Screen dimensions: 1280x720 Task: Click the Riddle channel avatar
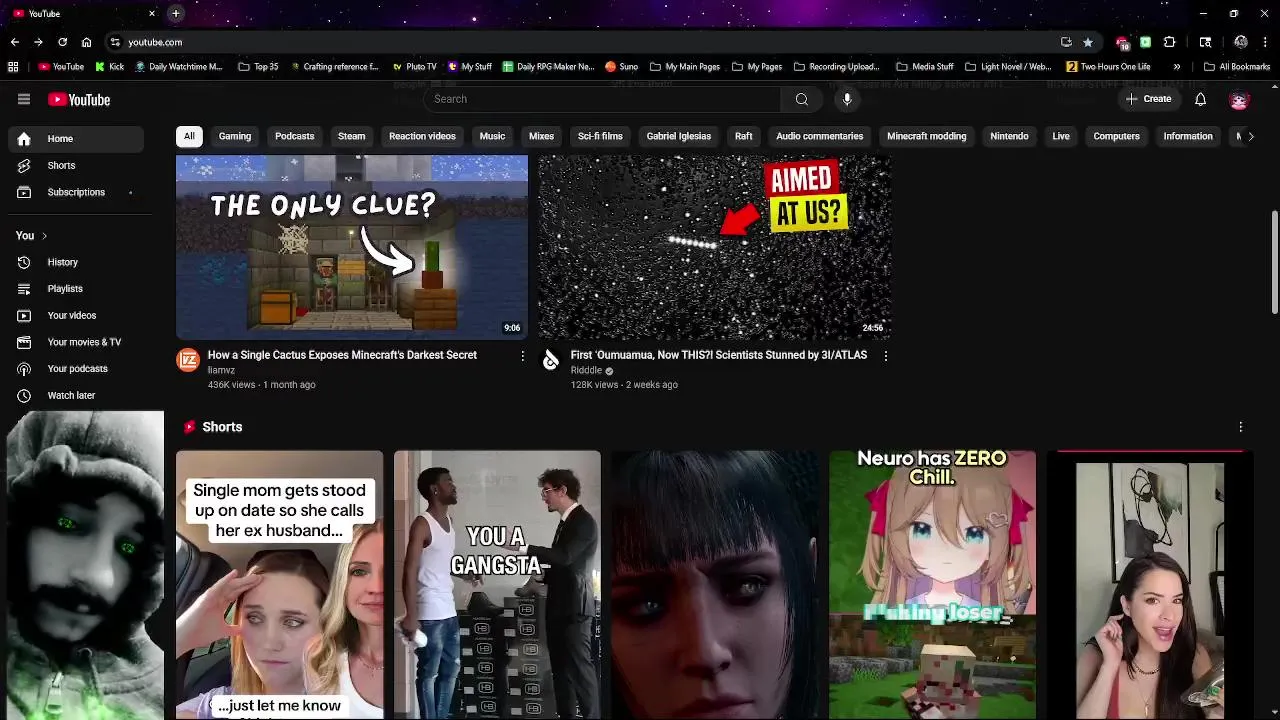click(550, 360)
